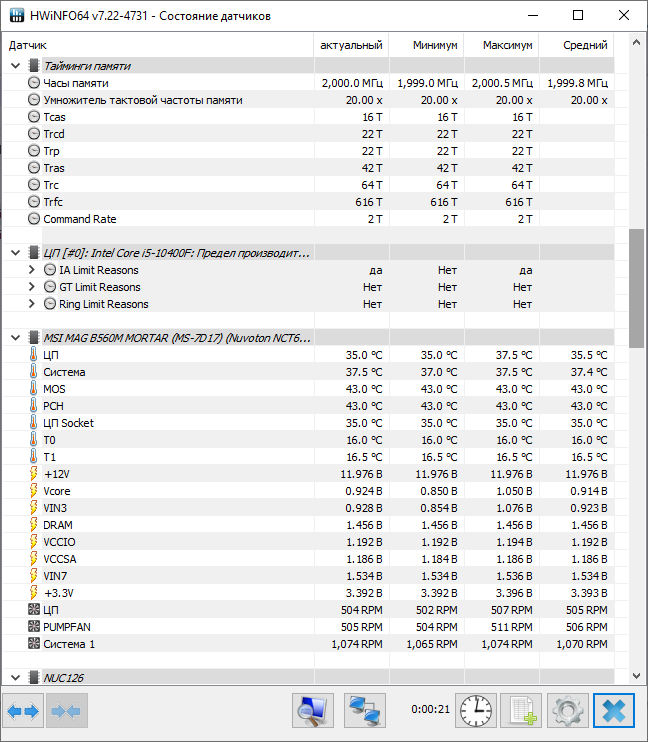Start logging with the document-plus icon

pos(521,711)
